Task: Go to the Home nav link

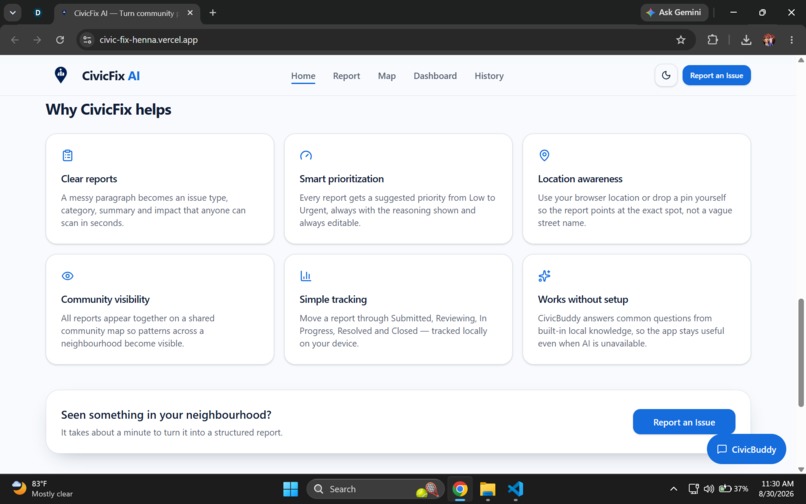Action: pyautogui.click(x=303, y=76)
